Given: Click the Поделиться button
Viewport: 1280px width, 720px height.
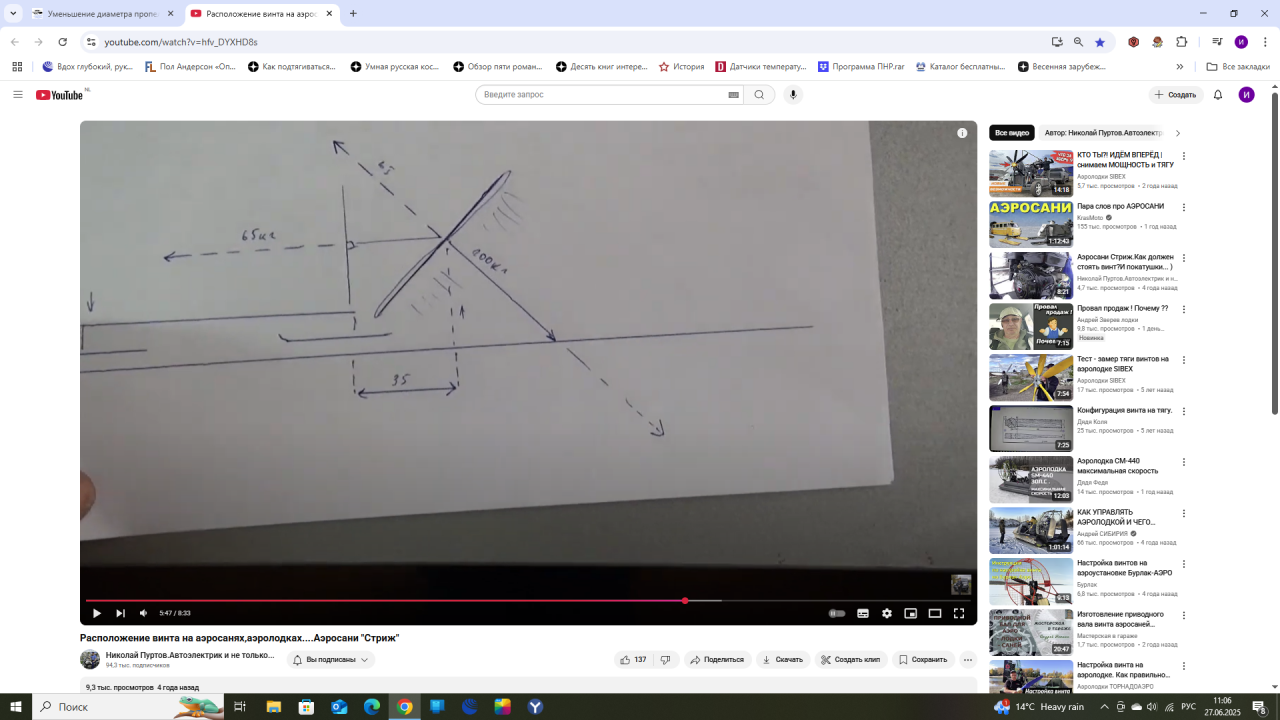Looking at the screenshot, I should pos(715,660).
